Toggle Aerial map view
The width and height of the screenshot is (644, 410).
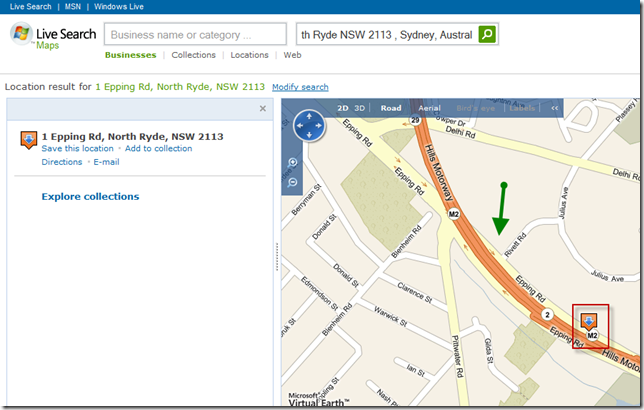(x=429, y=108)
